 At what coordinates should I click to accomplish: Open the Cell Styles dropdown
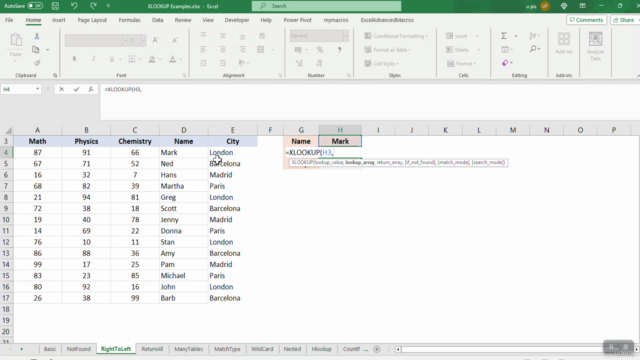coord(382,64)
